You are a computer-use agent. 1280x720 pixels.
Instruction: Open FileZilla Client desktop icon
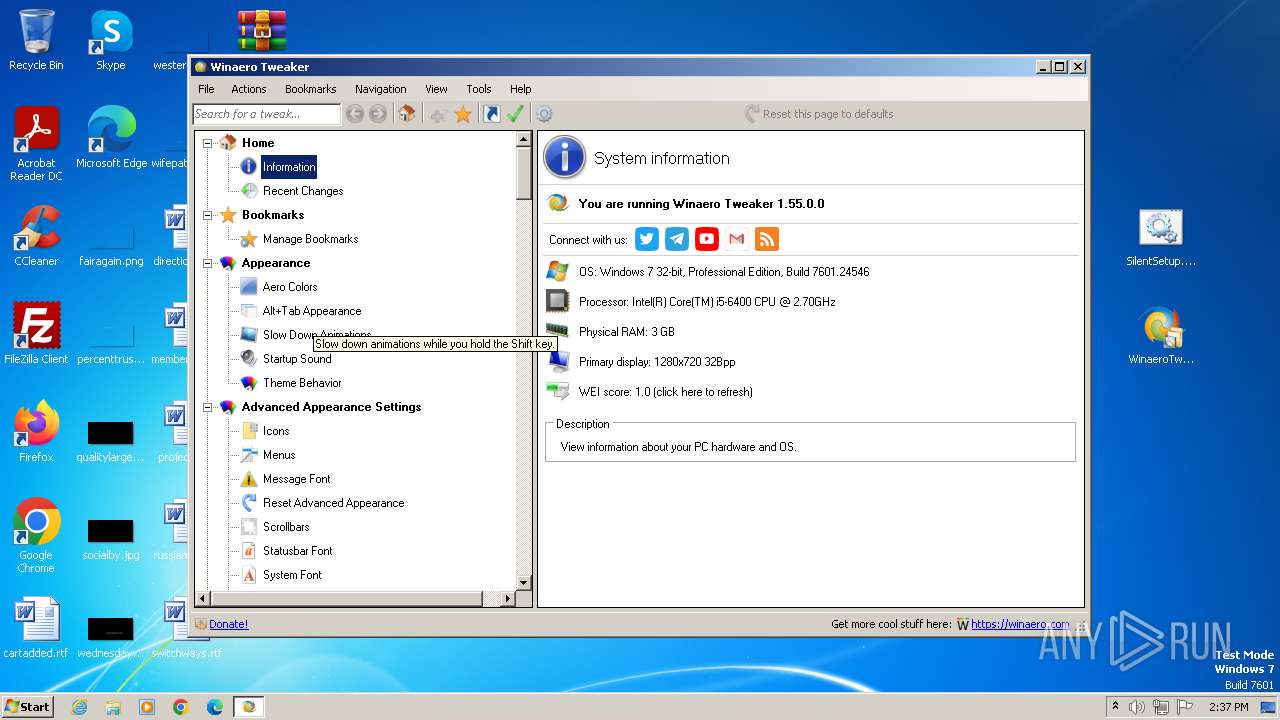point(36,334)
